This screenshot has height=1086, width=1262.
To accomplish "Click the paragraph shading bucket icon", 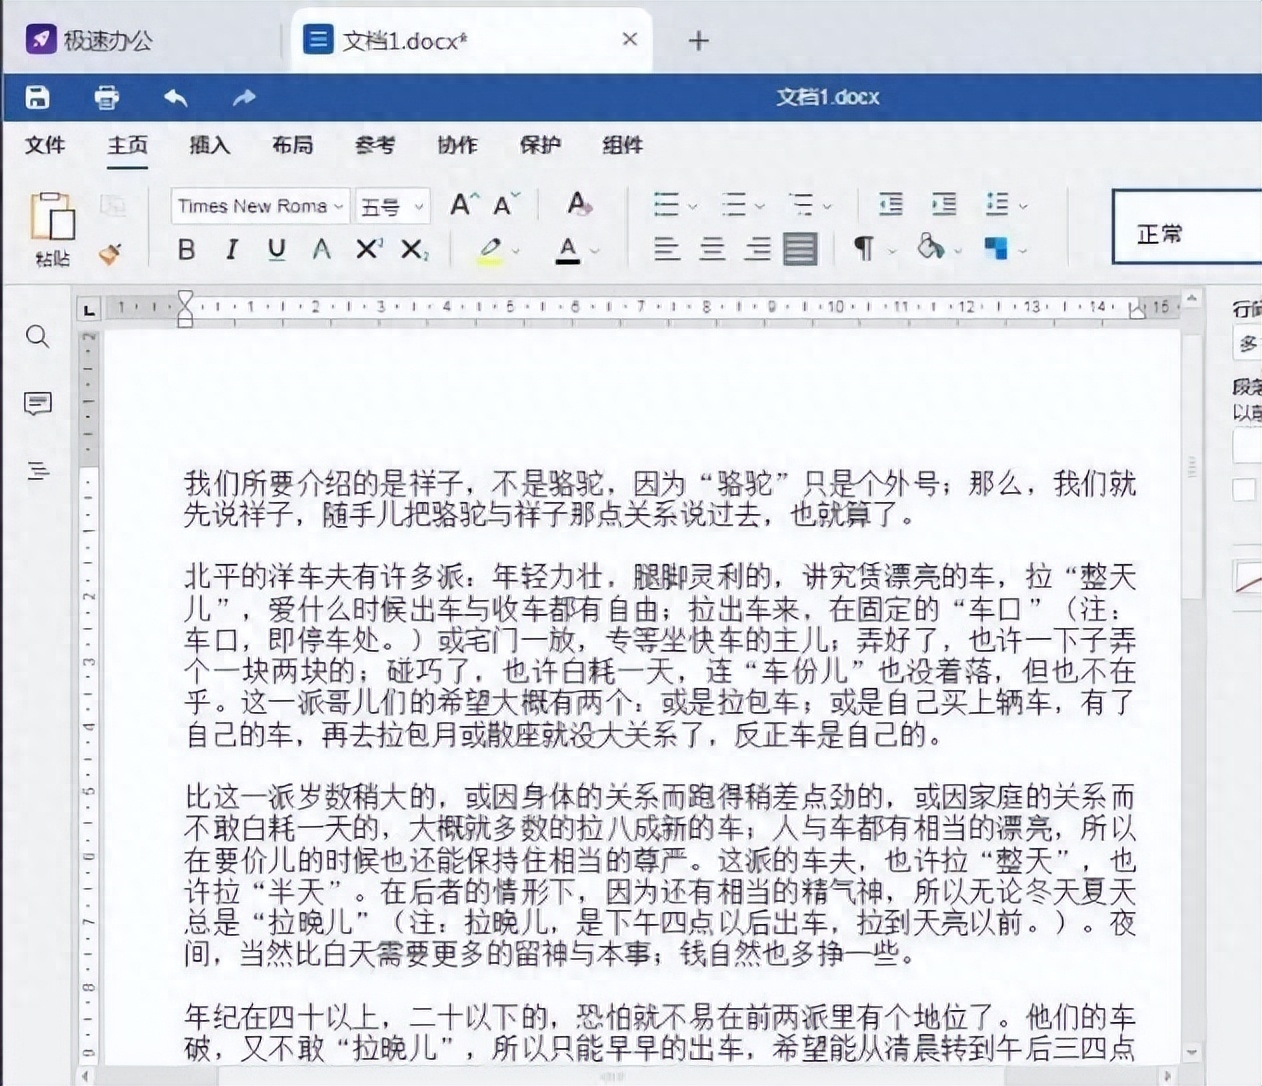I will (x=930, y=248).
